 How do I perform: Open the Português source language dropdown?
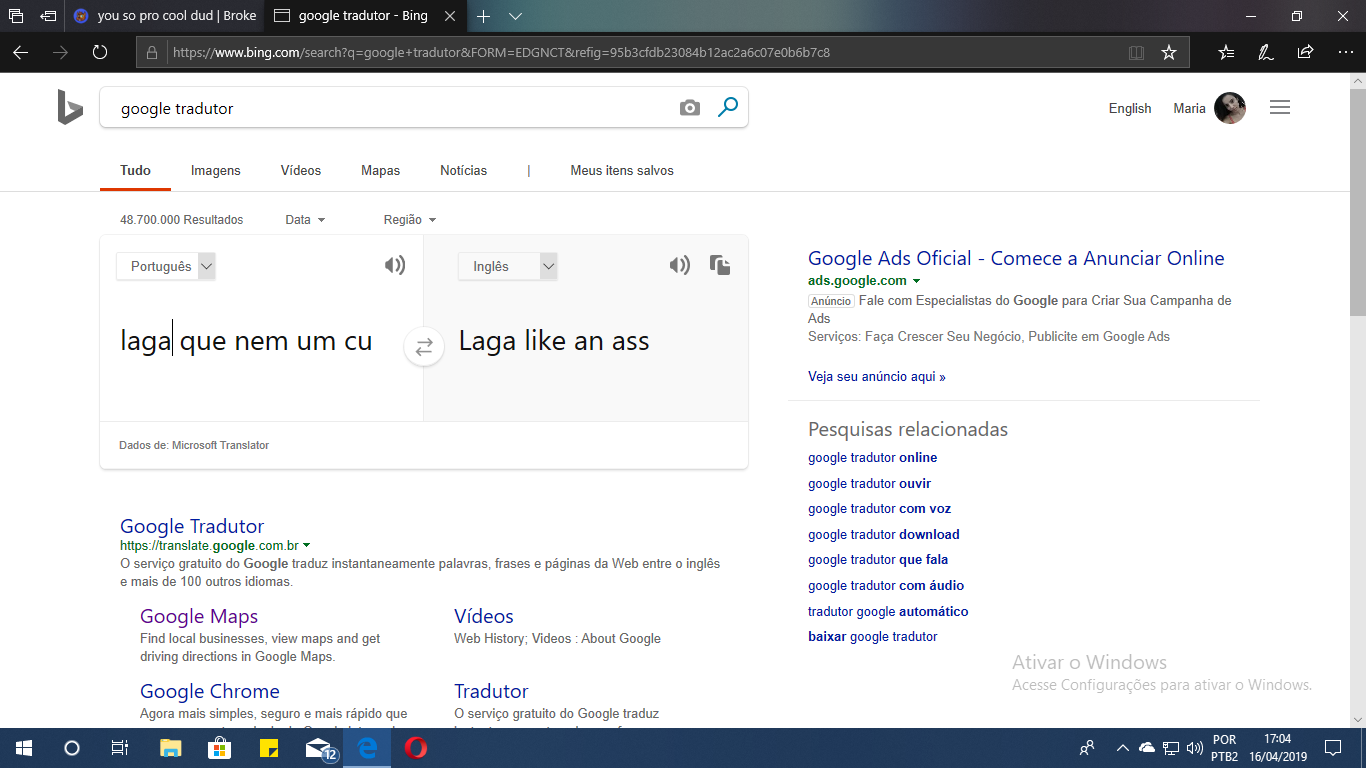pos(166,266)
